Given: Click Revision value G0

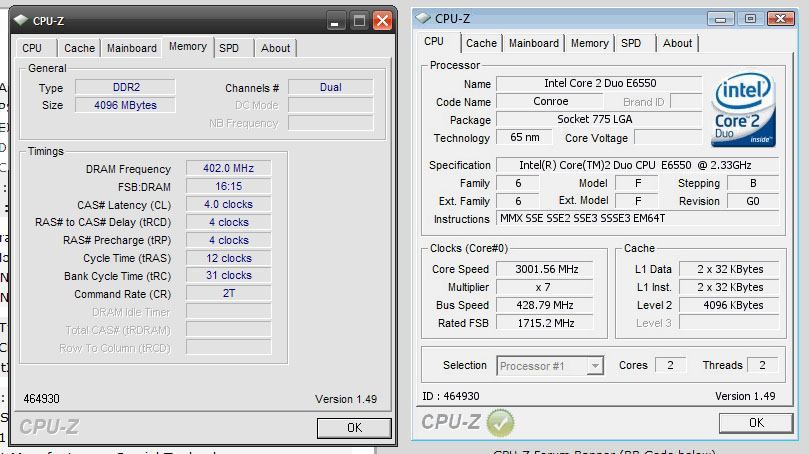Looking at the screenshot, I should tap(753, 201).
